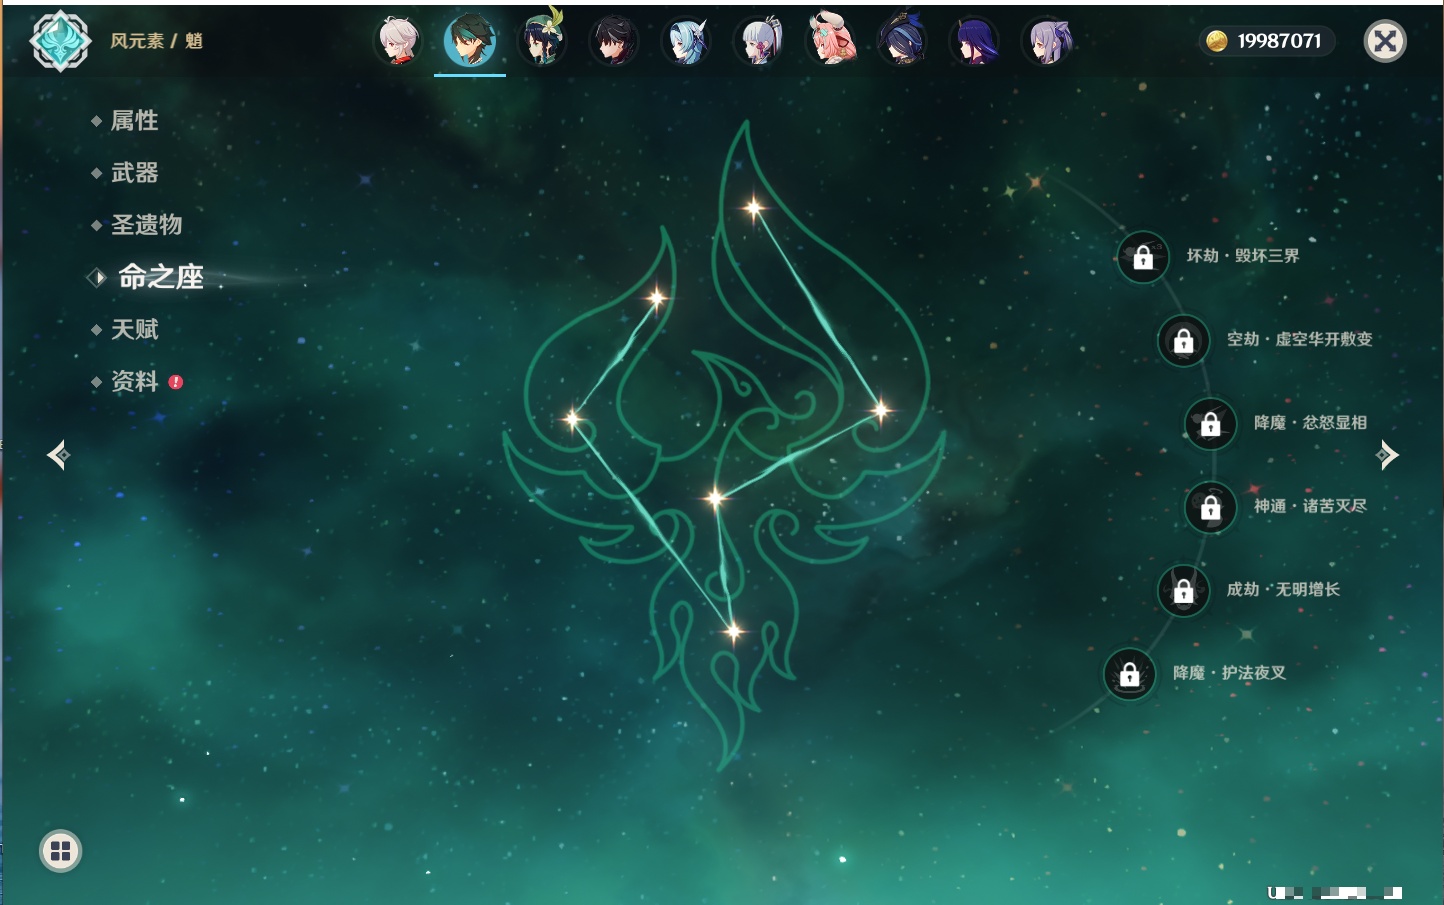The height and width of the screenshot is (905, 1444).
Task: Click the gold Mora coin icon
Action: [1217, 41]
